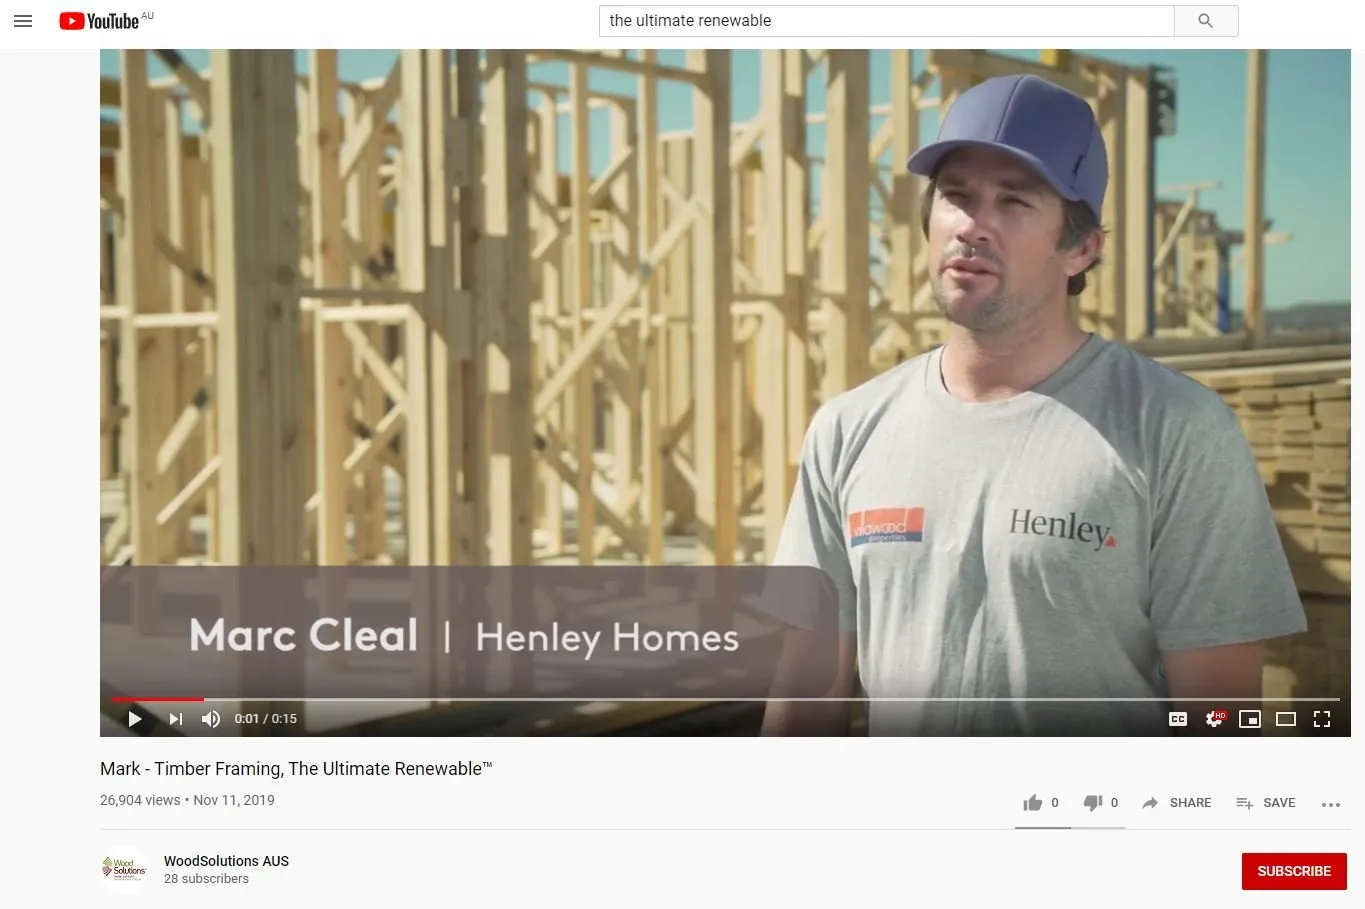Like the video with thumbs up
The image size is (1365, 909).
click(1041, 803)
